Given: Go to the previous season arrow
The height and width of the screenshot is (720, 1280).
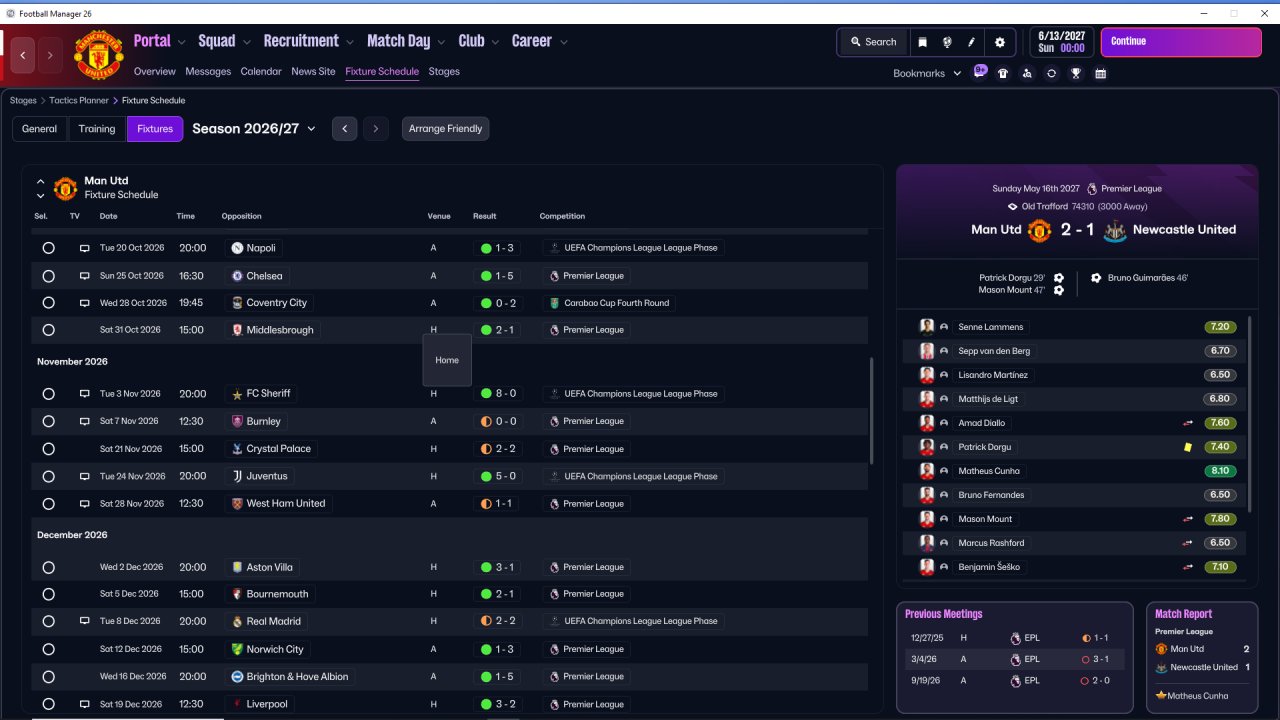Looking at the screenshot, I should click(x=345, y=129).
